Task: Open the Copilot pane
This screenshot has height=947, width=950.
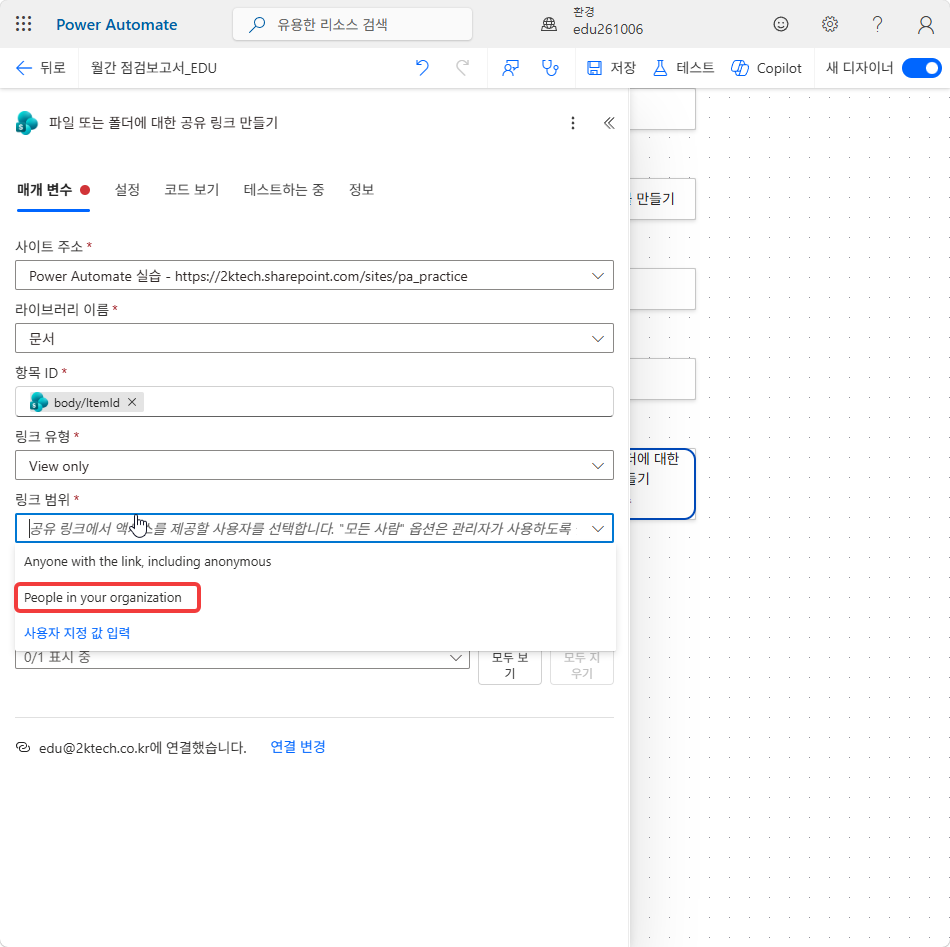Action: 766,68
